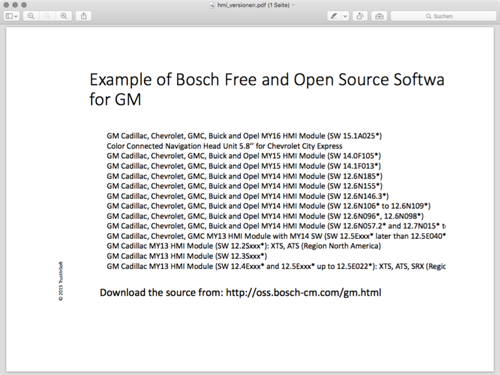Expand the highlight pen dropdown arrow
The image size is (500, 375).
[345, 16]
